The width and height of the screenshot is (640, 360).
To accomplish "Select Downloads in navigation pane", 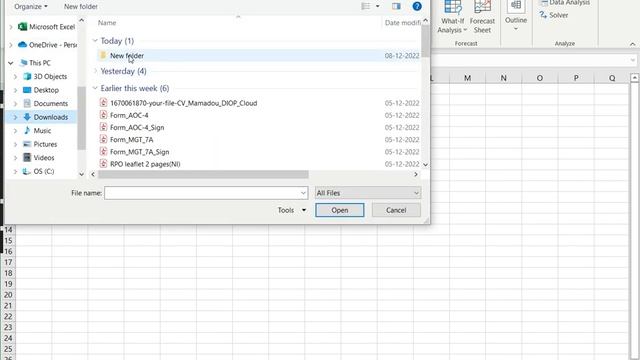I will [x=45, y=117].
